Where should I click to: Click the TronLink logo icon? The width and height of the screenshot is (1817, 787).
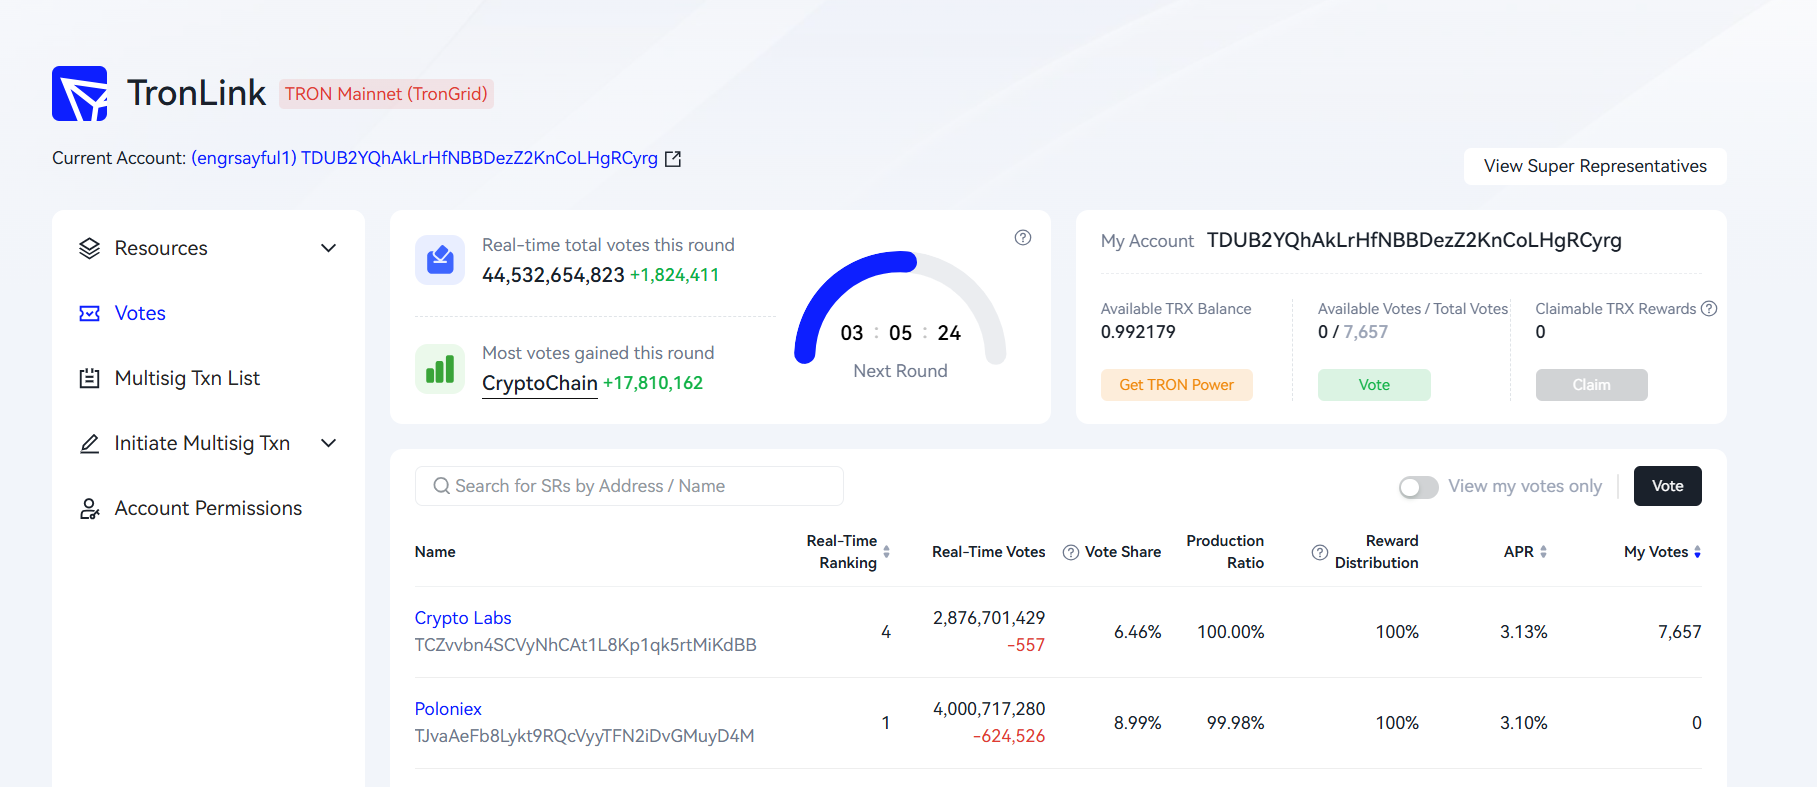[80, 94]
